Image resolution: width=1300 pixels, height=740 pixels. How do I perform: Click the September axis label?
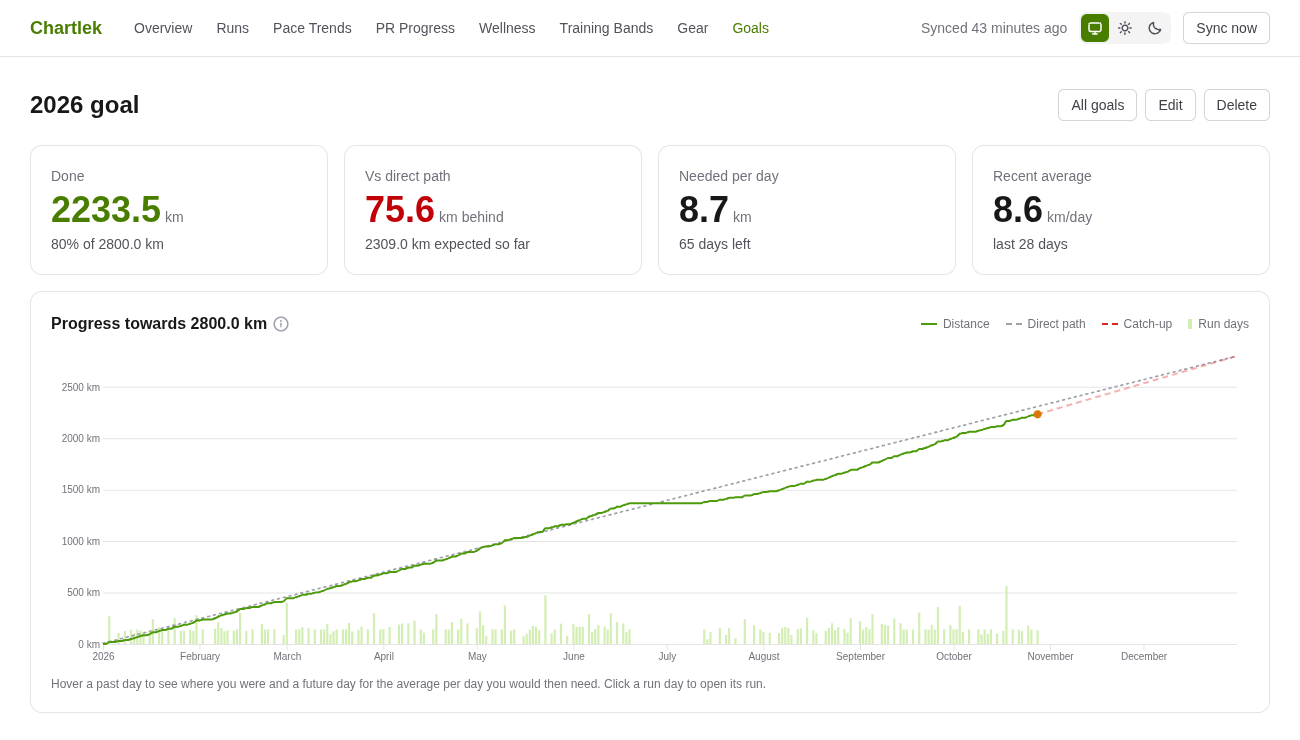(860, 657)
